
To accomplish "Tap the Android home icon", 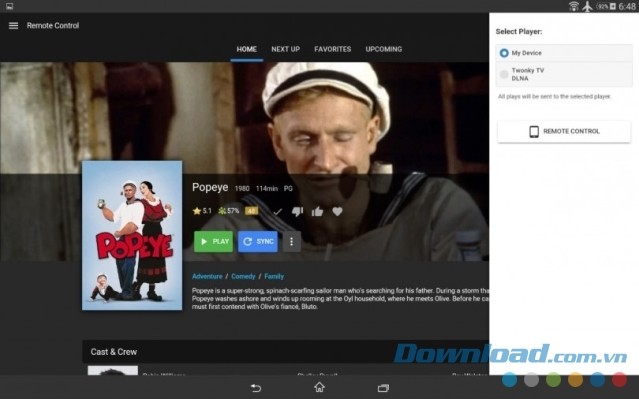I will (320, 387).
